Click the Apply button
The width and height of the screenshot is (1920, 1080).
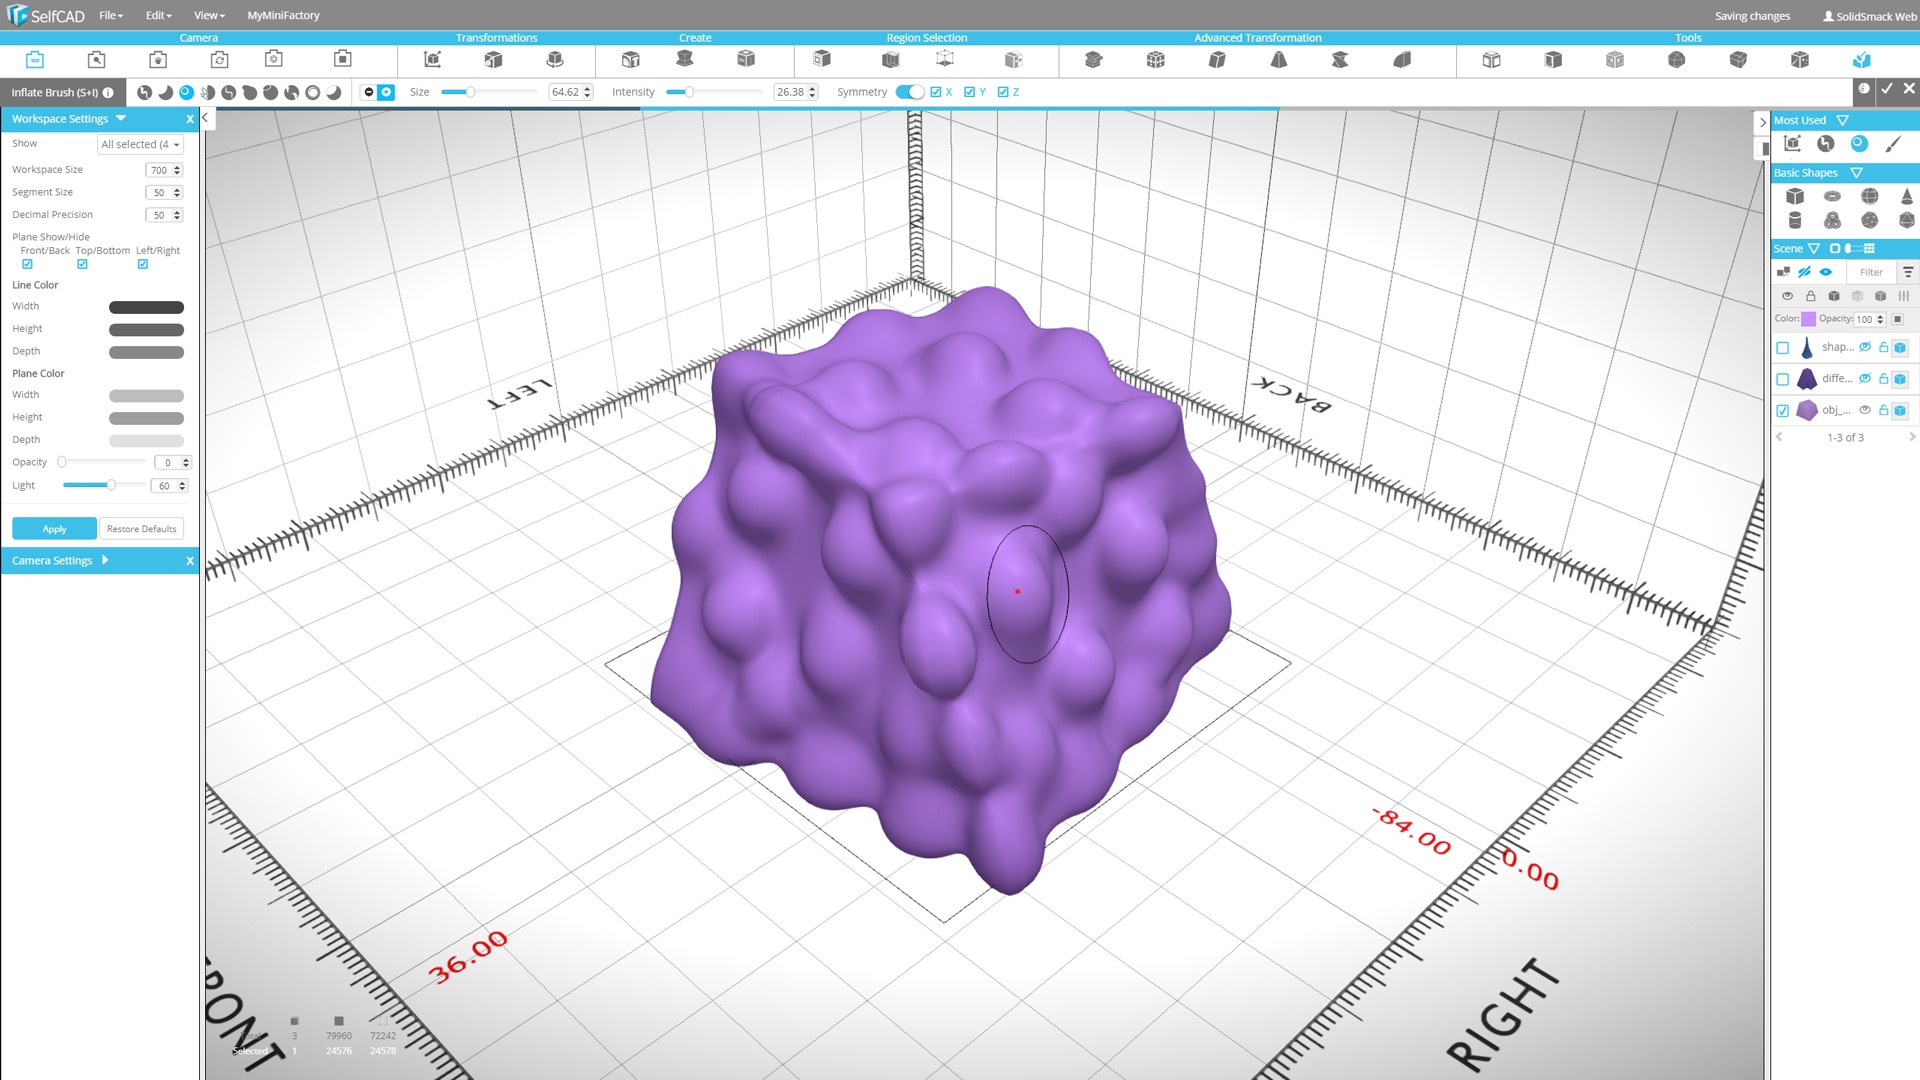tap(54, 529)
